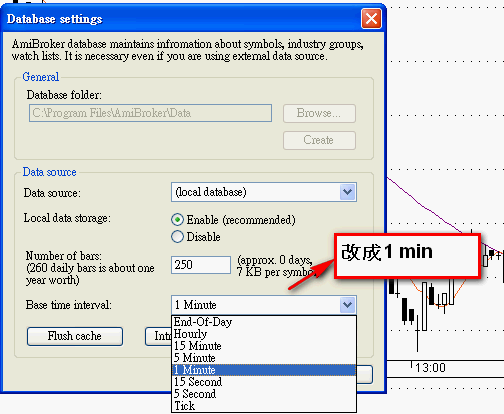Choose 15 Second interval option
This screenshot has height=414, width=504.
point(264,382)
